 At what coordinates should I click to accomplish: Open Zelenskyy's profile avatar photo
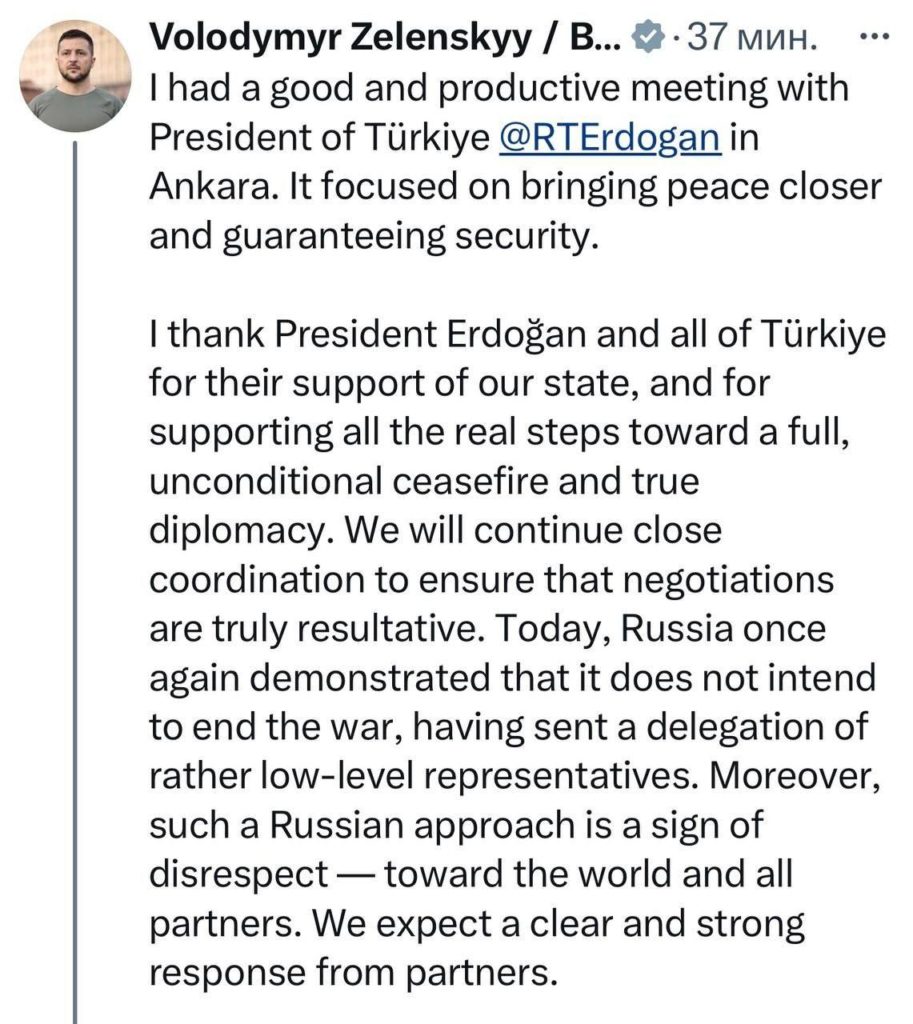[x=75, y=75]
